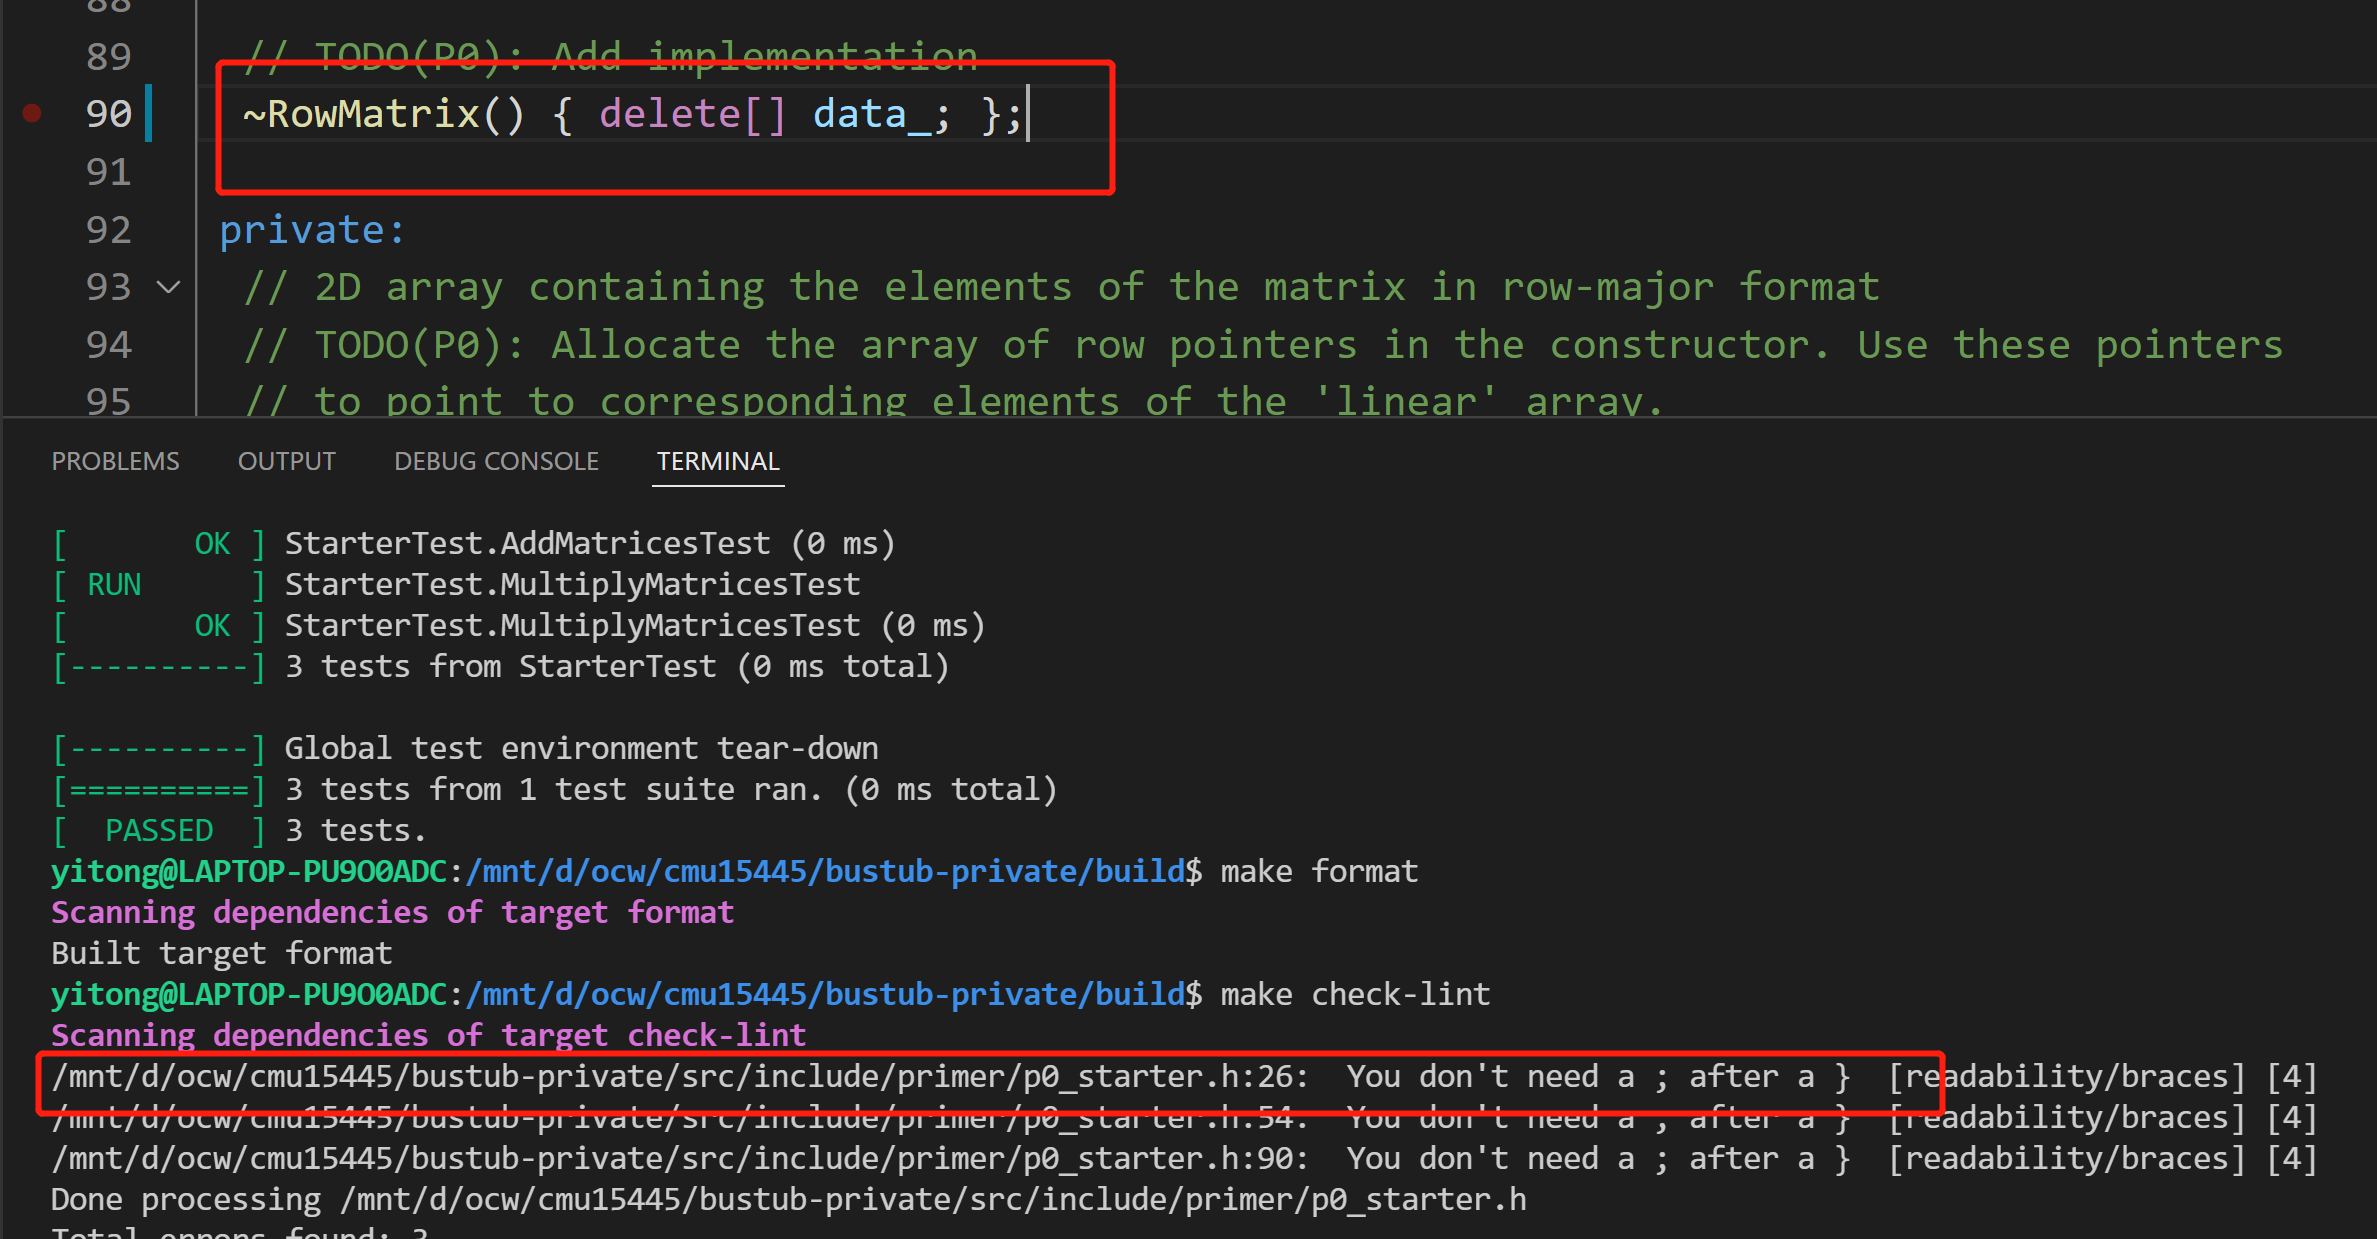
Task: Follow the p0_starter.h:90 lint error link
Action: coord(680,1159)
